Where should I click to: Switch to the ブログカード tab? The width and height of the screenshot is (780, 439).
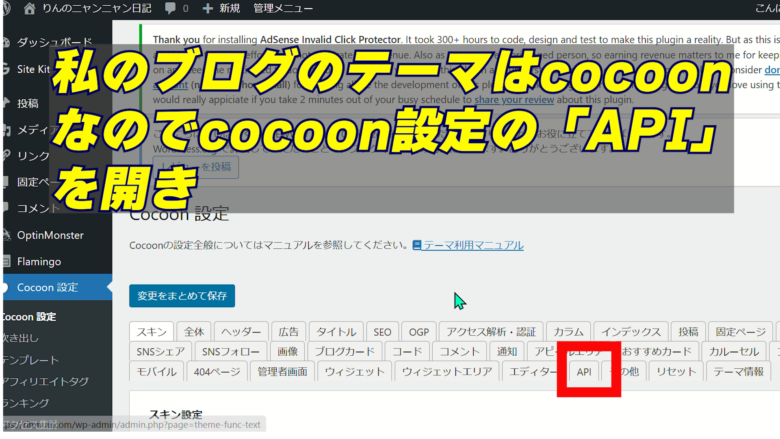pos(343,352)
